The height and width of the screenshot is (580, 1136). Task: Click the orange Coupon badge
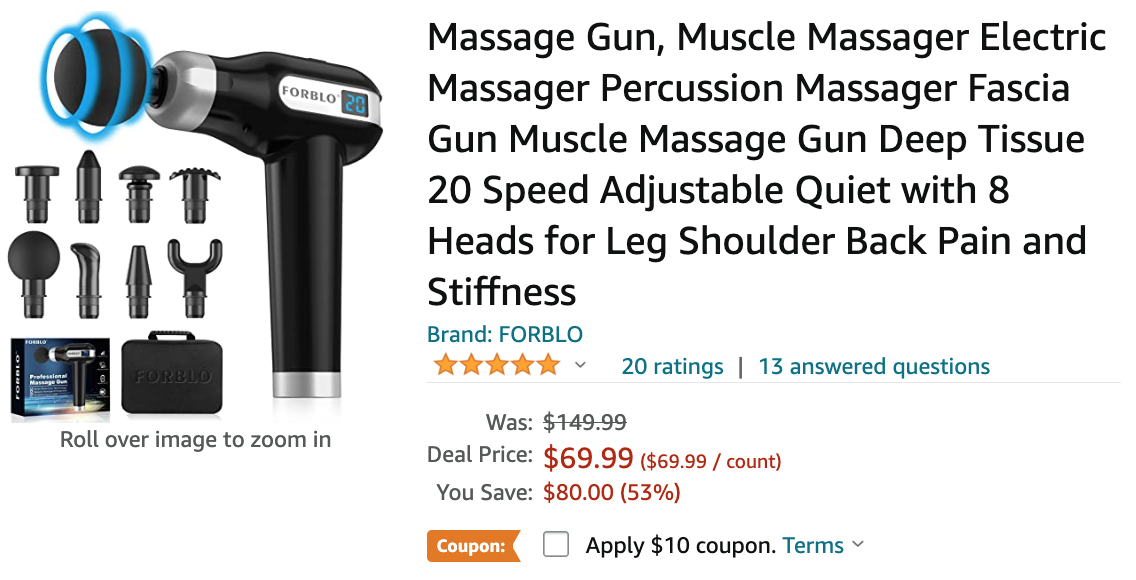(x=473, y=546)
